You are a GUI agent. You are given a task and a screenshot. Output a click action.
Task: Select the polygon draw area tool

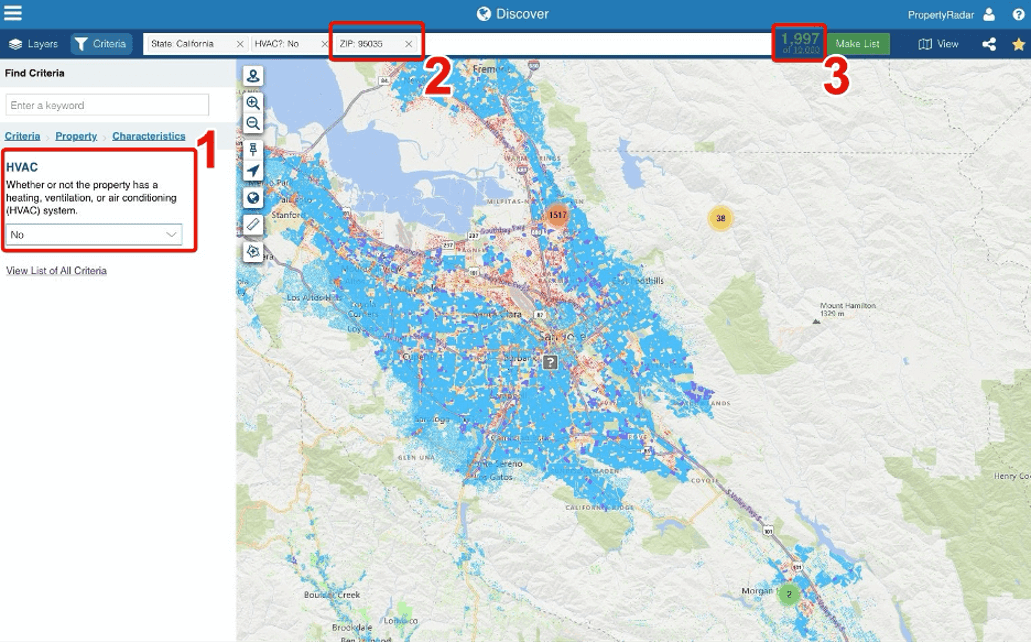[253, 252]
